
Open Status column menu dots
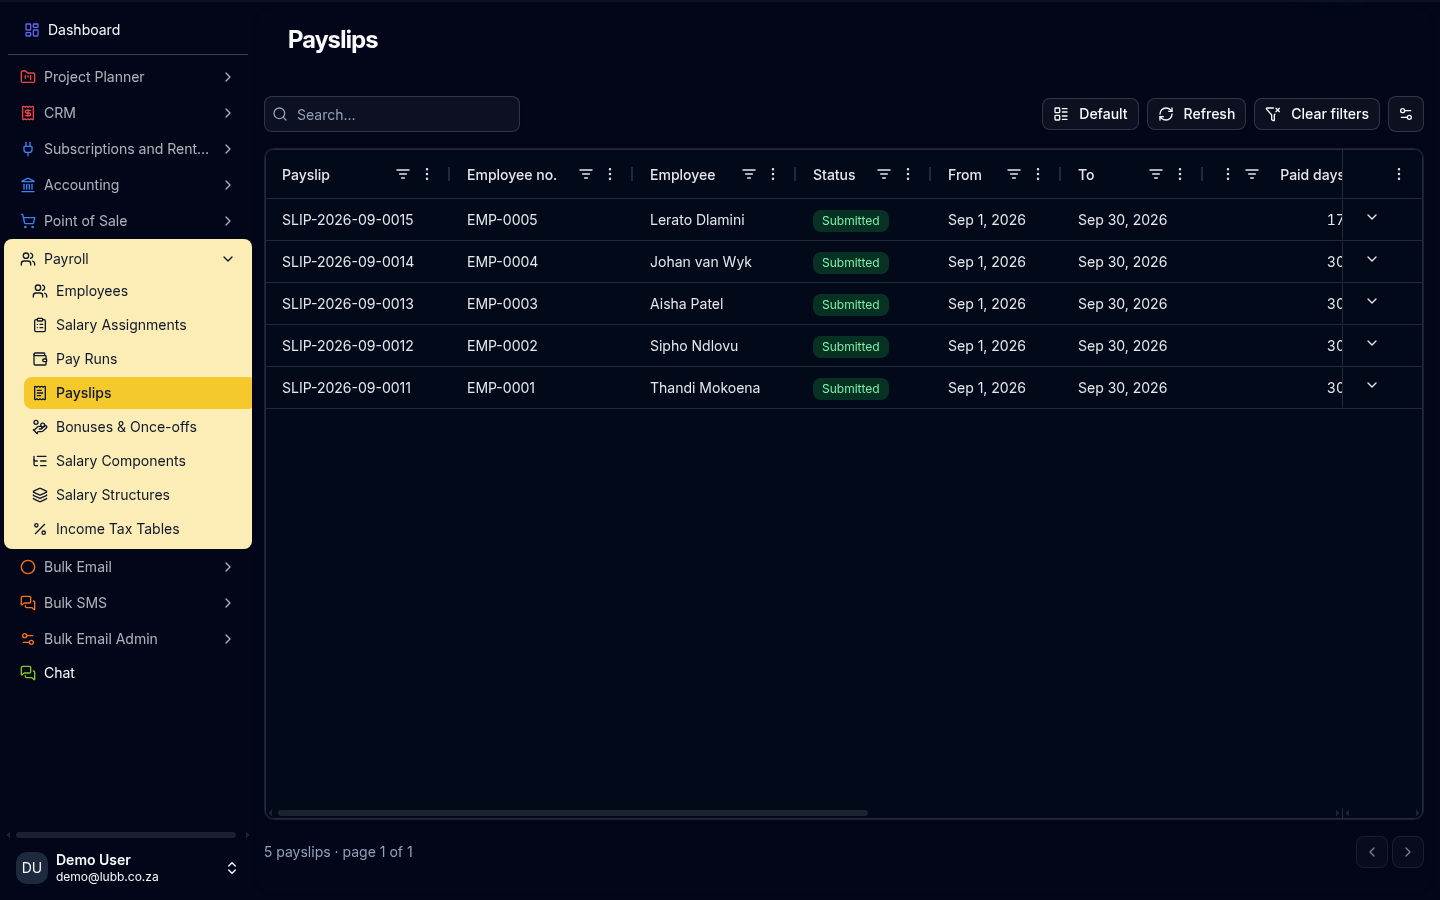pyautogui.click(x=908, y=174)
